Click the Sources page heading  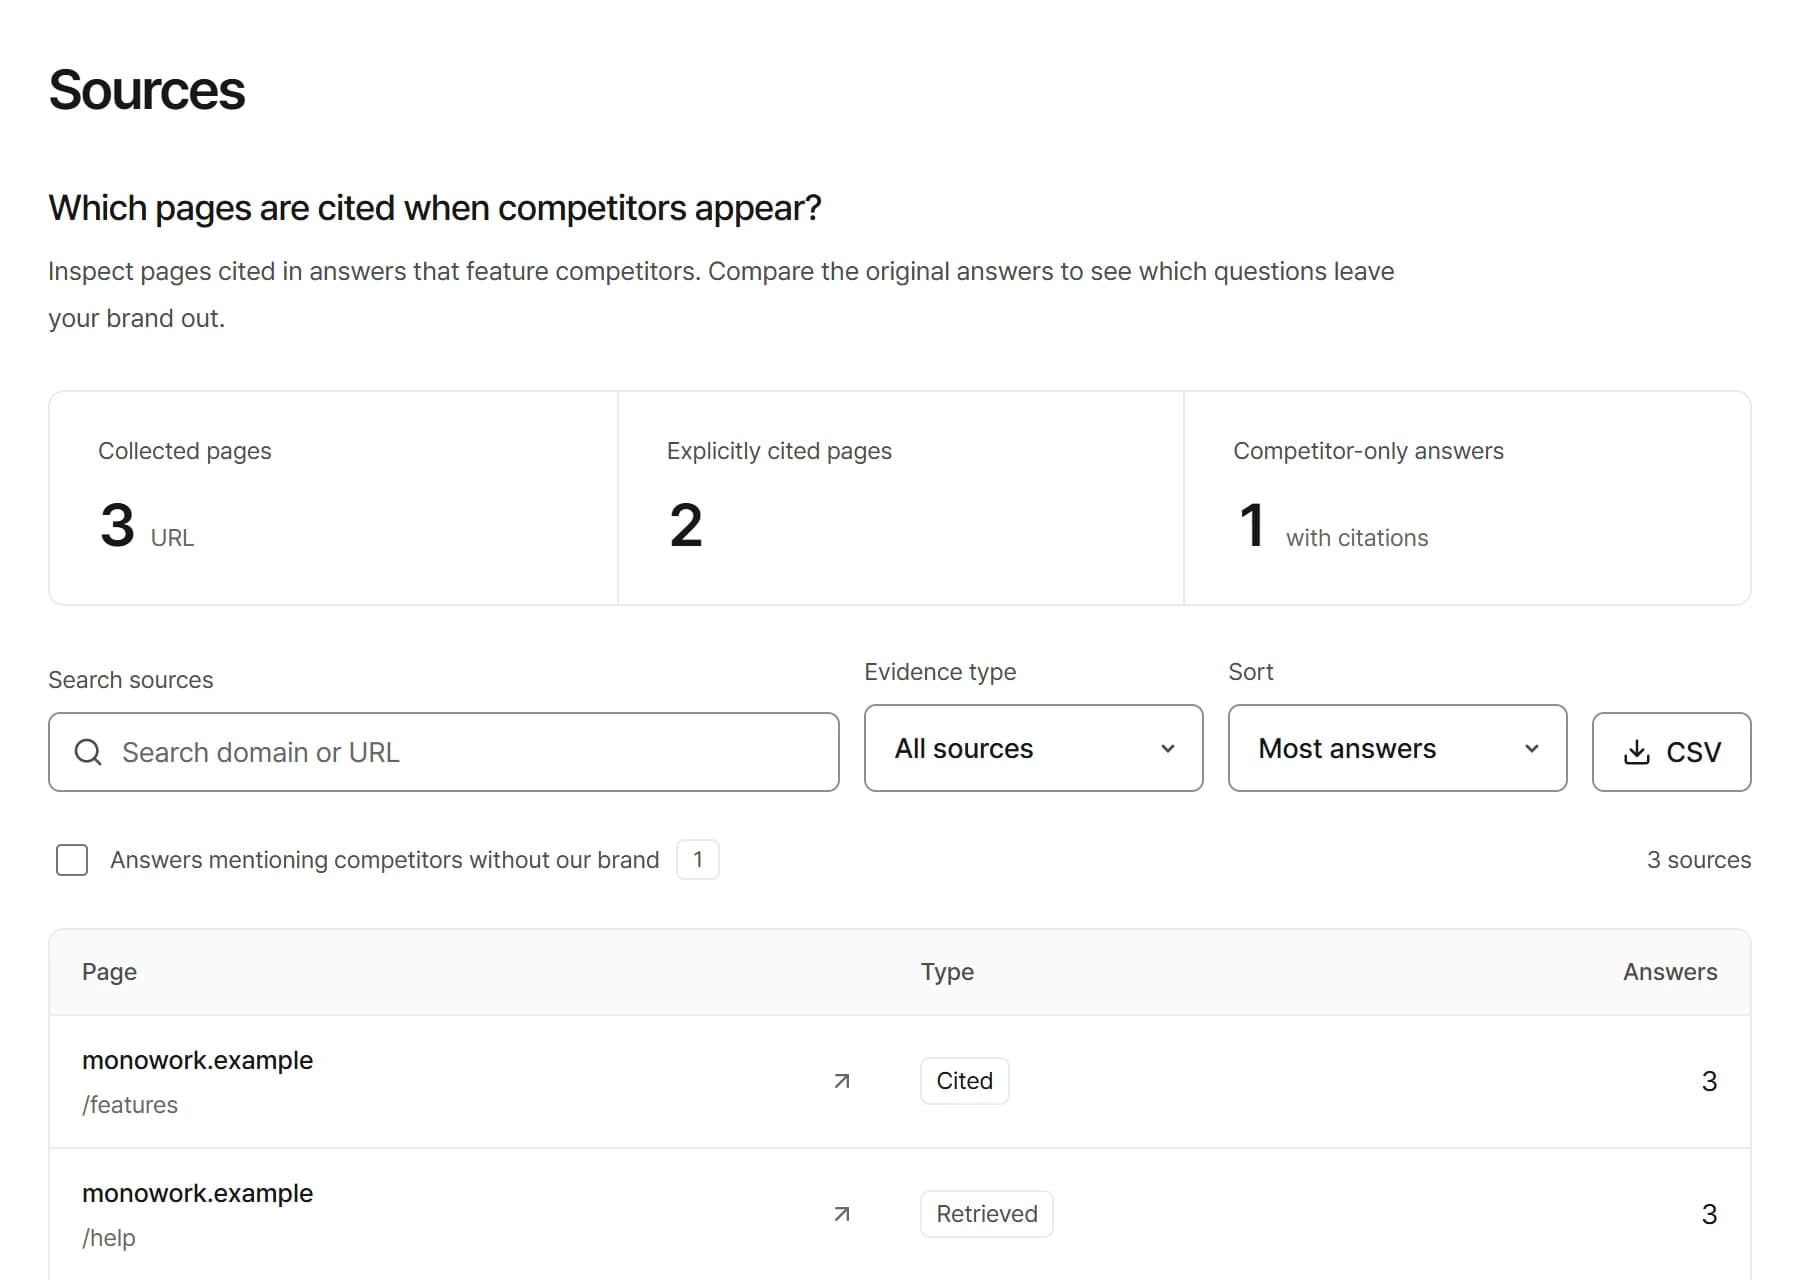click(147, 90)
